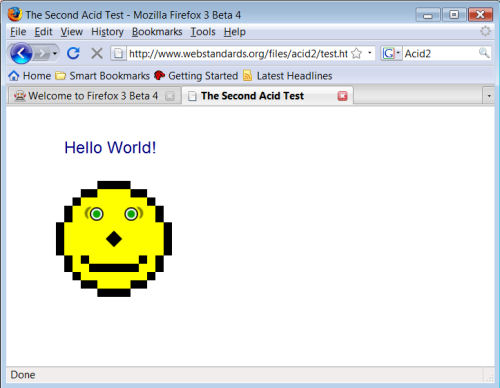Go back with the blue arrow button
The image size is (500, 388).
[x=21, y=53]
